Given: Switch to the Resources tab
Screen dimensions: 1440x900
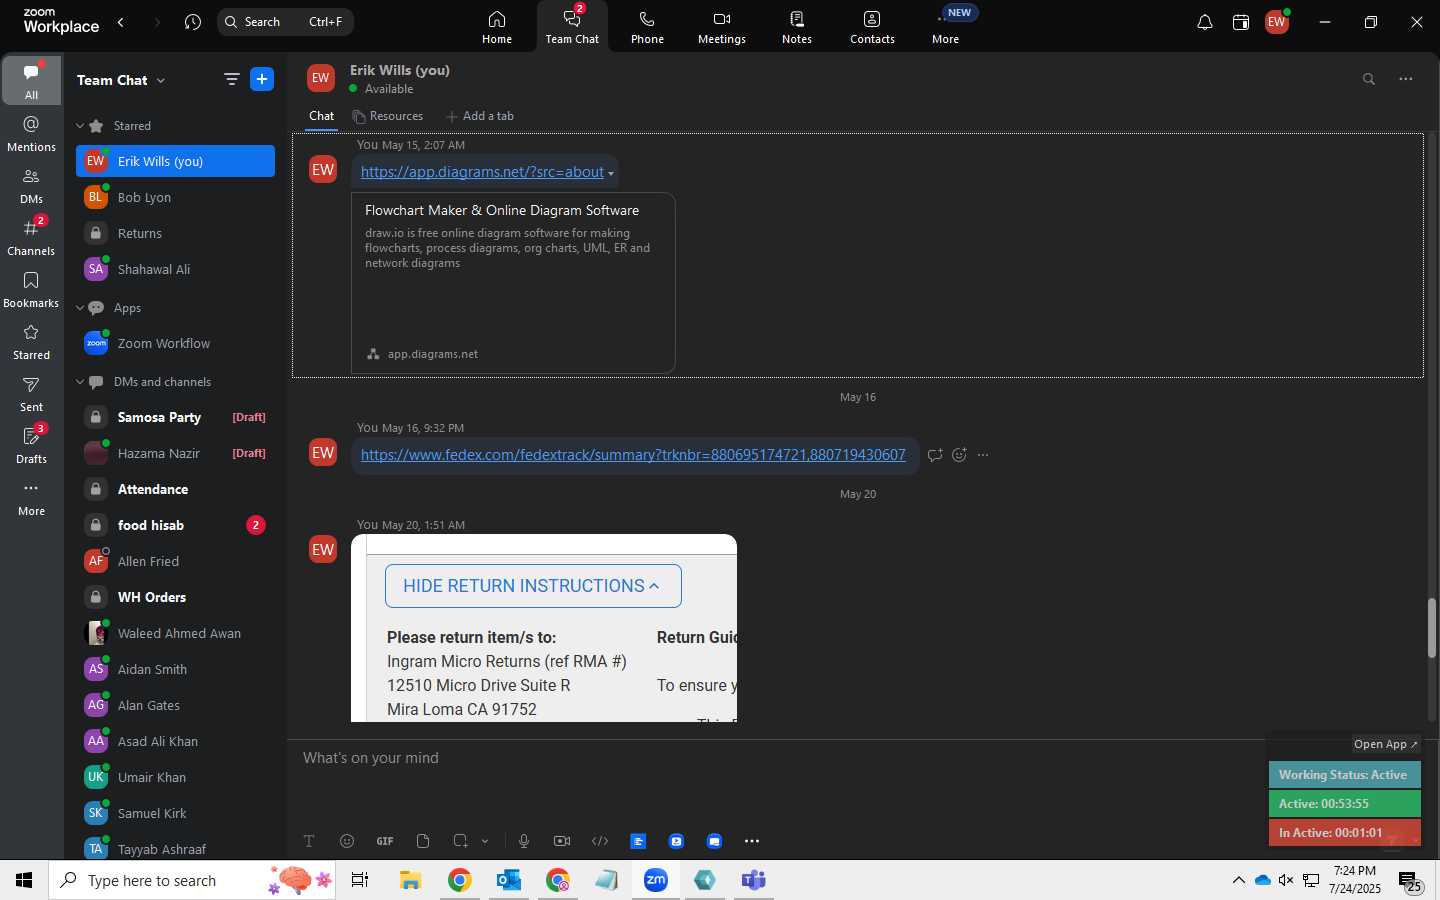Looking at the screenshot, I should (x=388, y=116).
